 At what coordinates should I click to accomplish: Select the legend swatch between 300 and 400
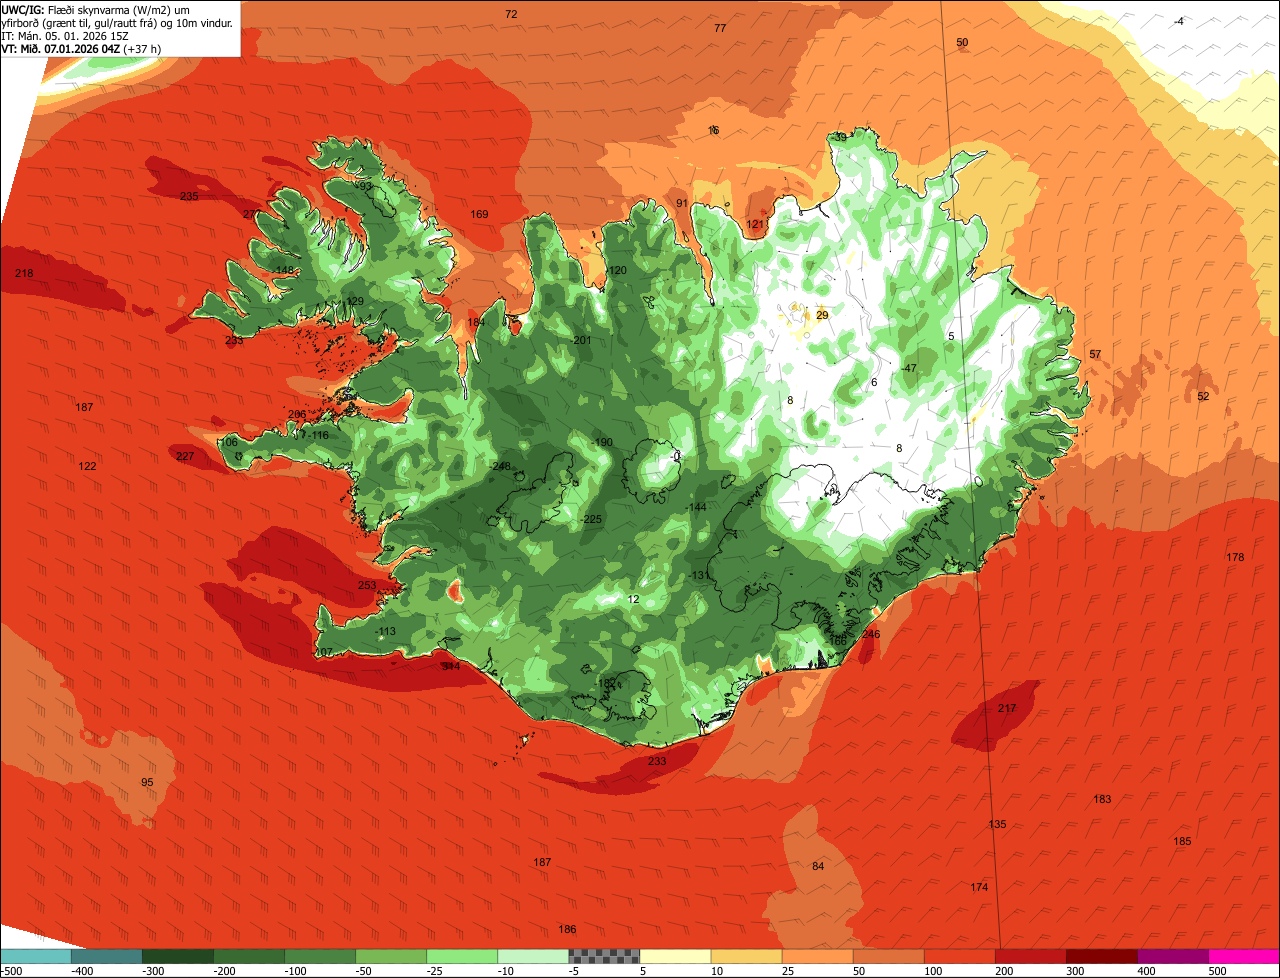(x=1102, y=956)
